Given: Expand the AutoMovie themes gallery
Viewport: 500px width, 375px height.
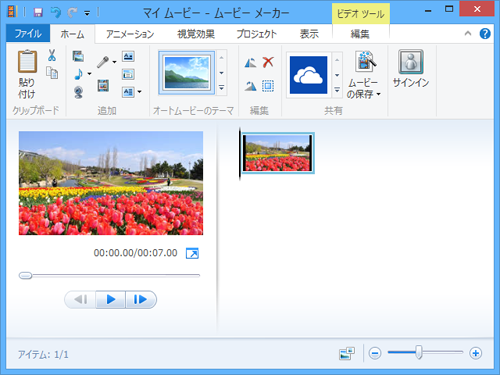Looking at the screenshot, I should click(x=222, y=88).
